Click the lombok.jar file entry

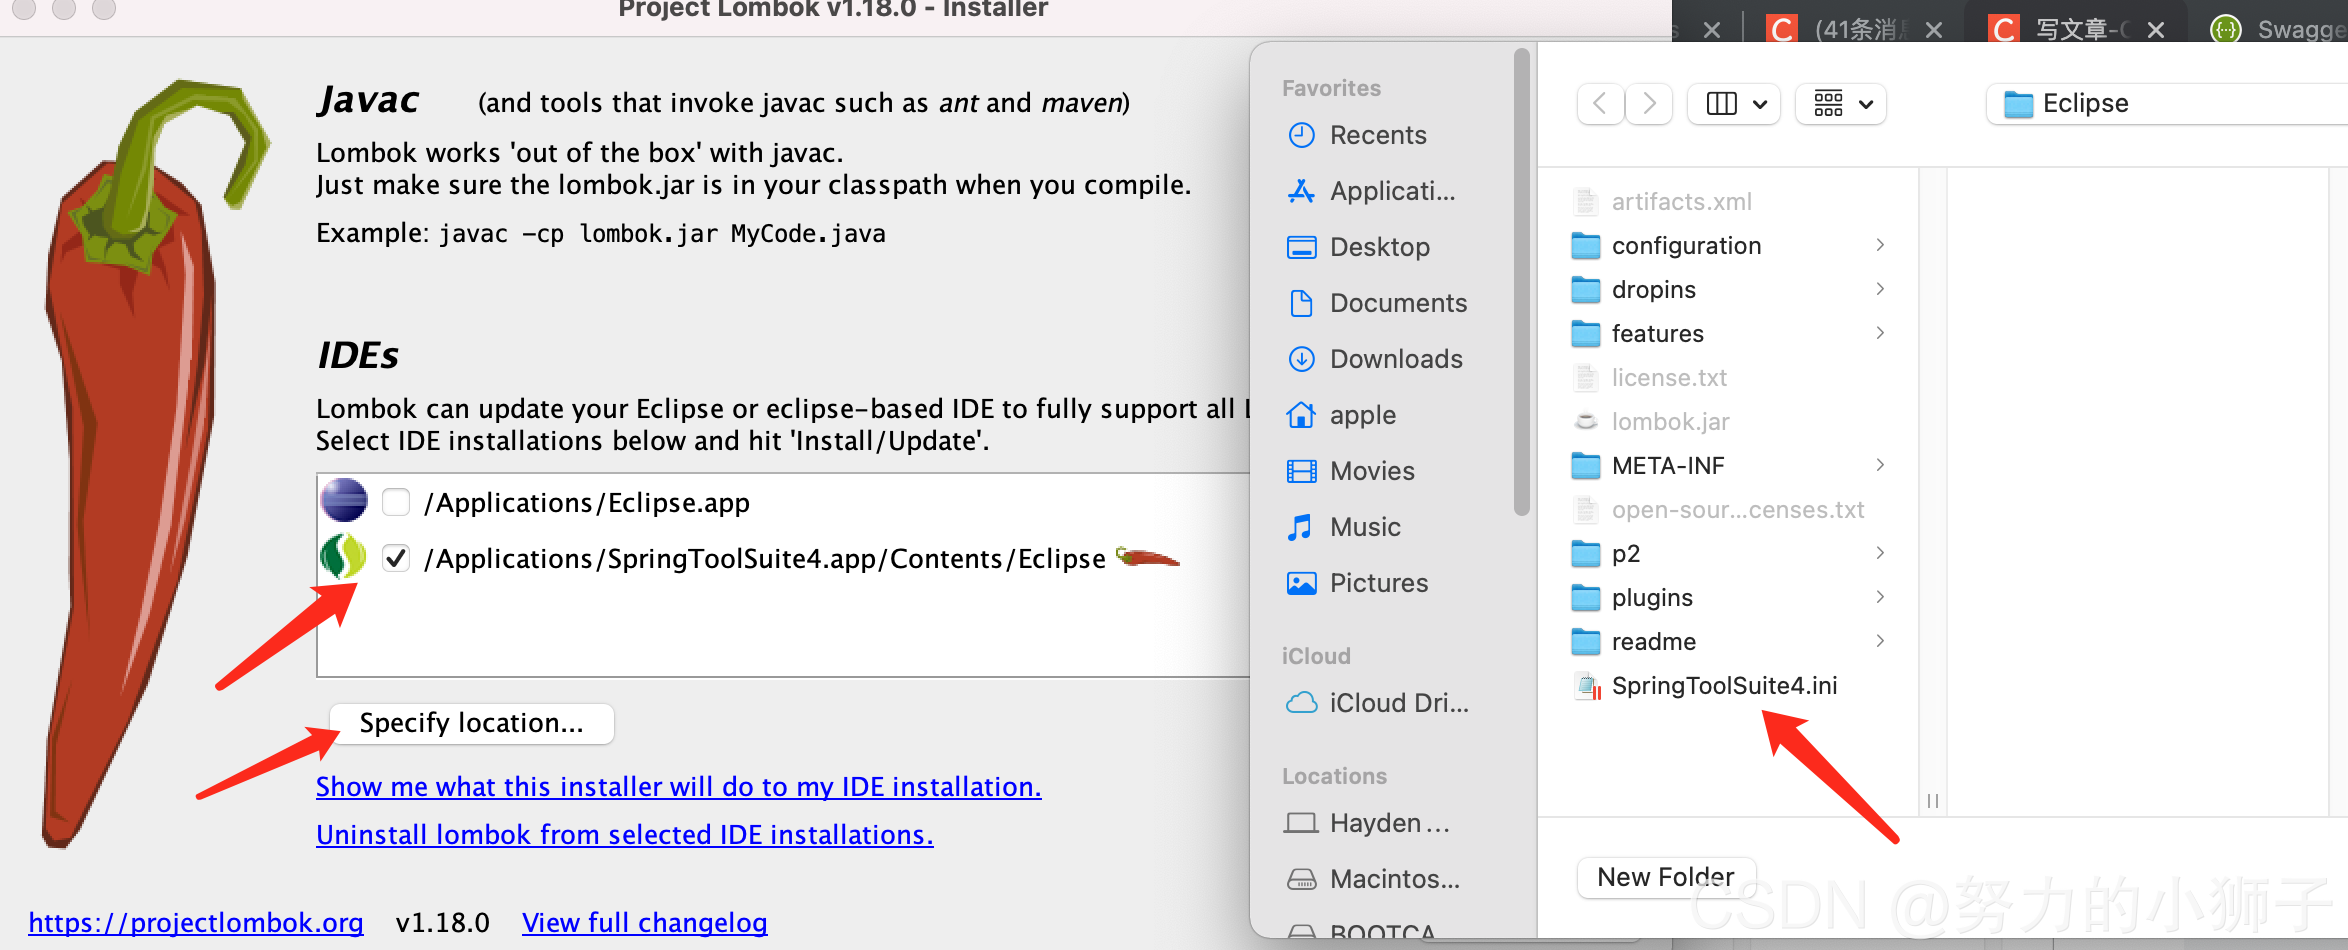1670,421
